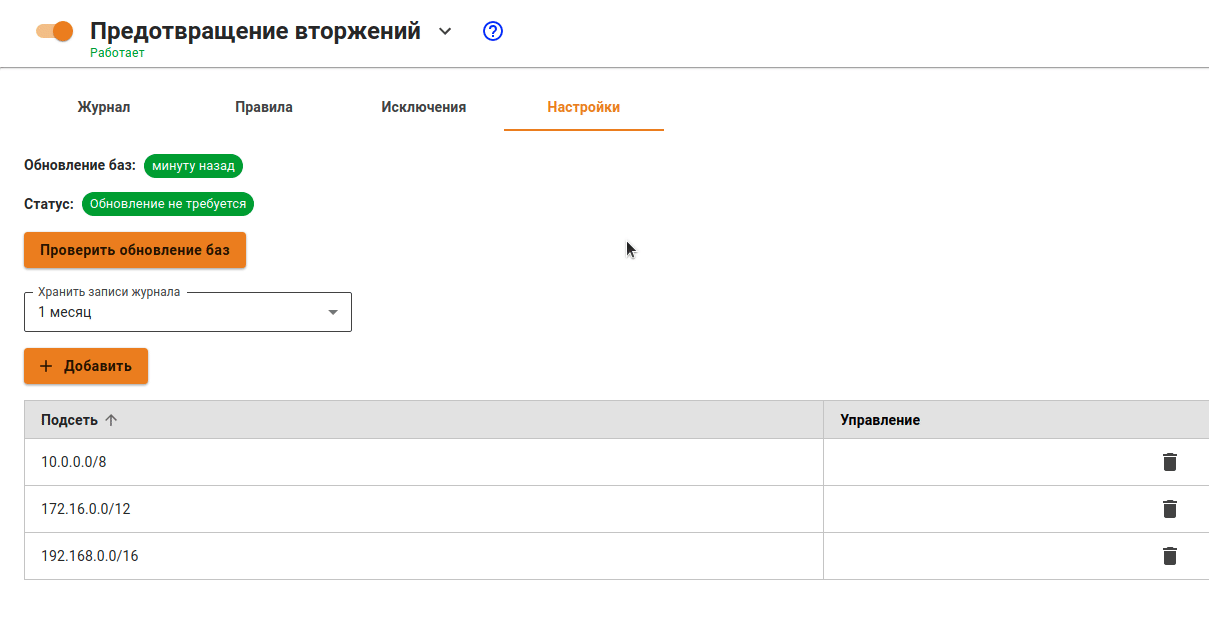Click the Обновление не требуется status badge
This screenshot has width=1209, height=641.
coord(168,204)
